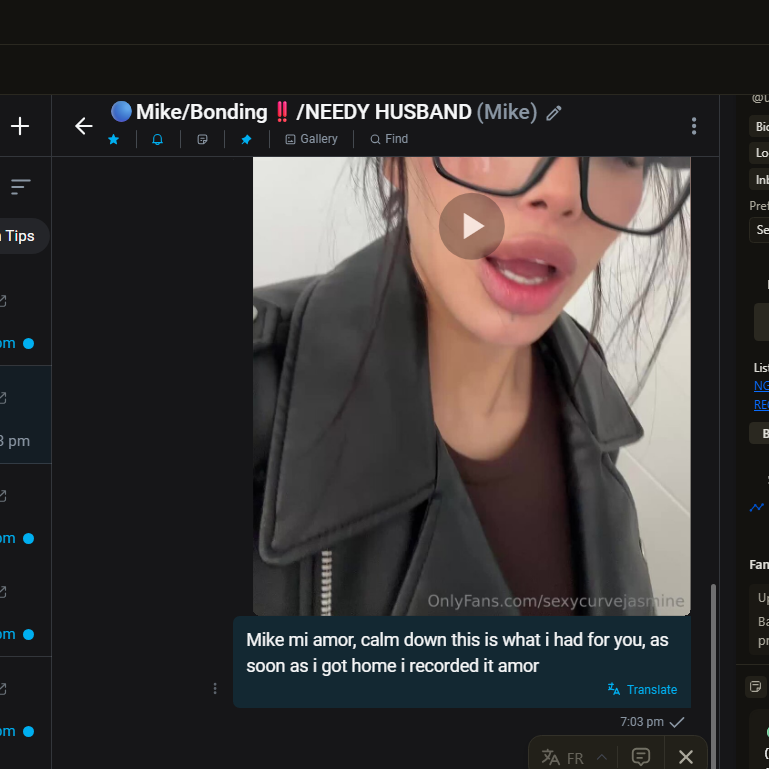Expand language list with the up chevron
This screenshot has height=769, width=769.
pos(602,757)
